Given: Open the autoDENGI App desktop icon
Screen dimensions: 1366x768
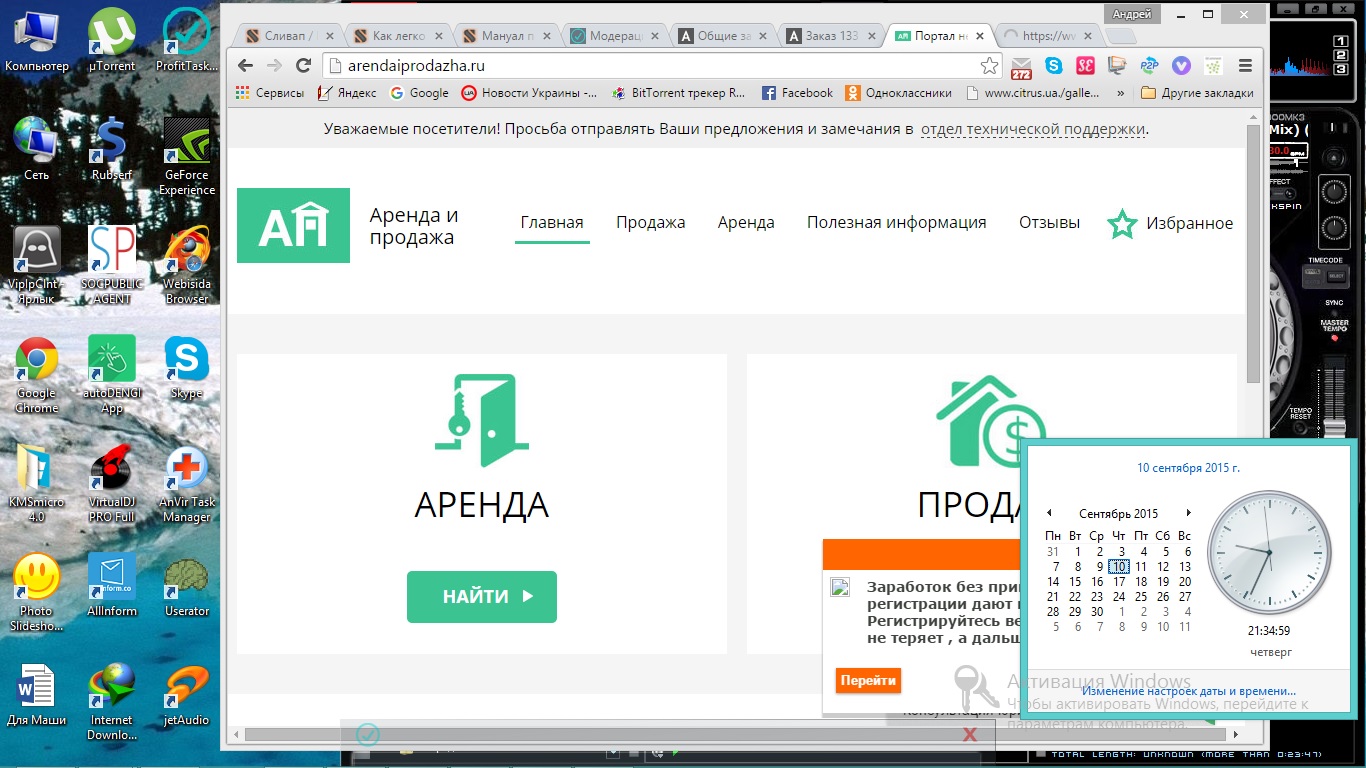Looking at the screenshot, I should (x=112, y=374).
